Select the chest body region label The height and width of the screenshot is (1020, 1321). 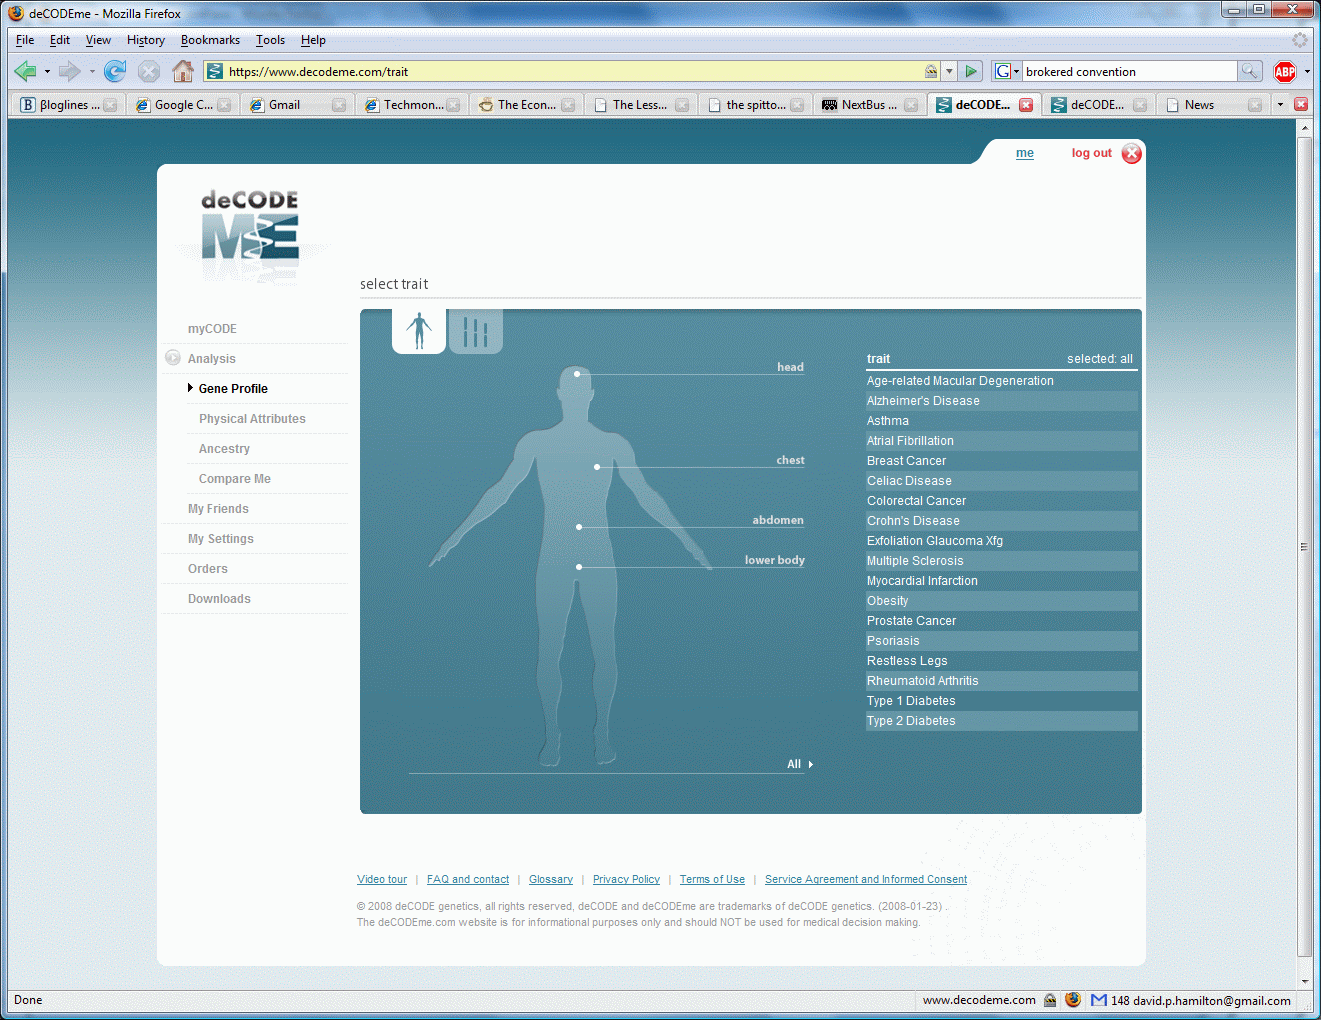tap(790, 460)
